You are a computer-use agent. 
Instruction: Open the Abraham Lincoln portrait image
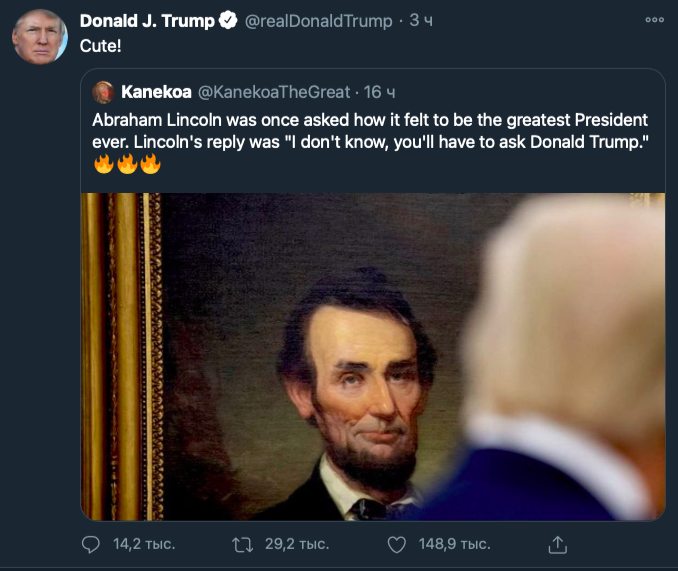pyautogui.click(x=373, y=356)
